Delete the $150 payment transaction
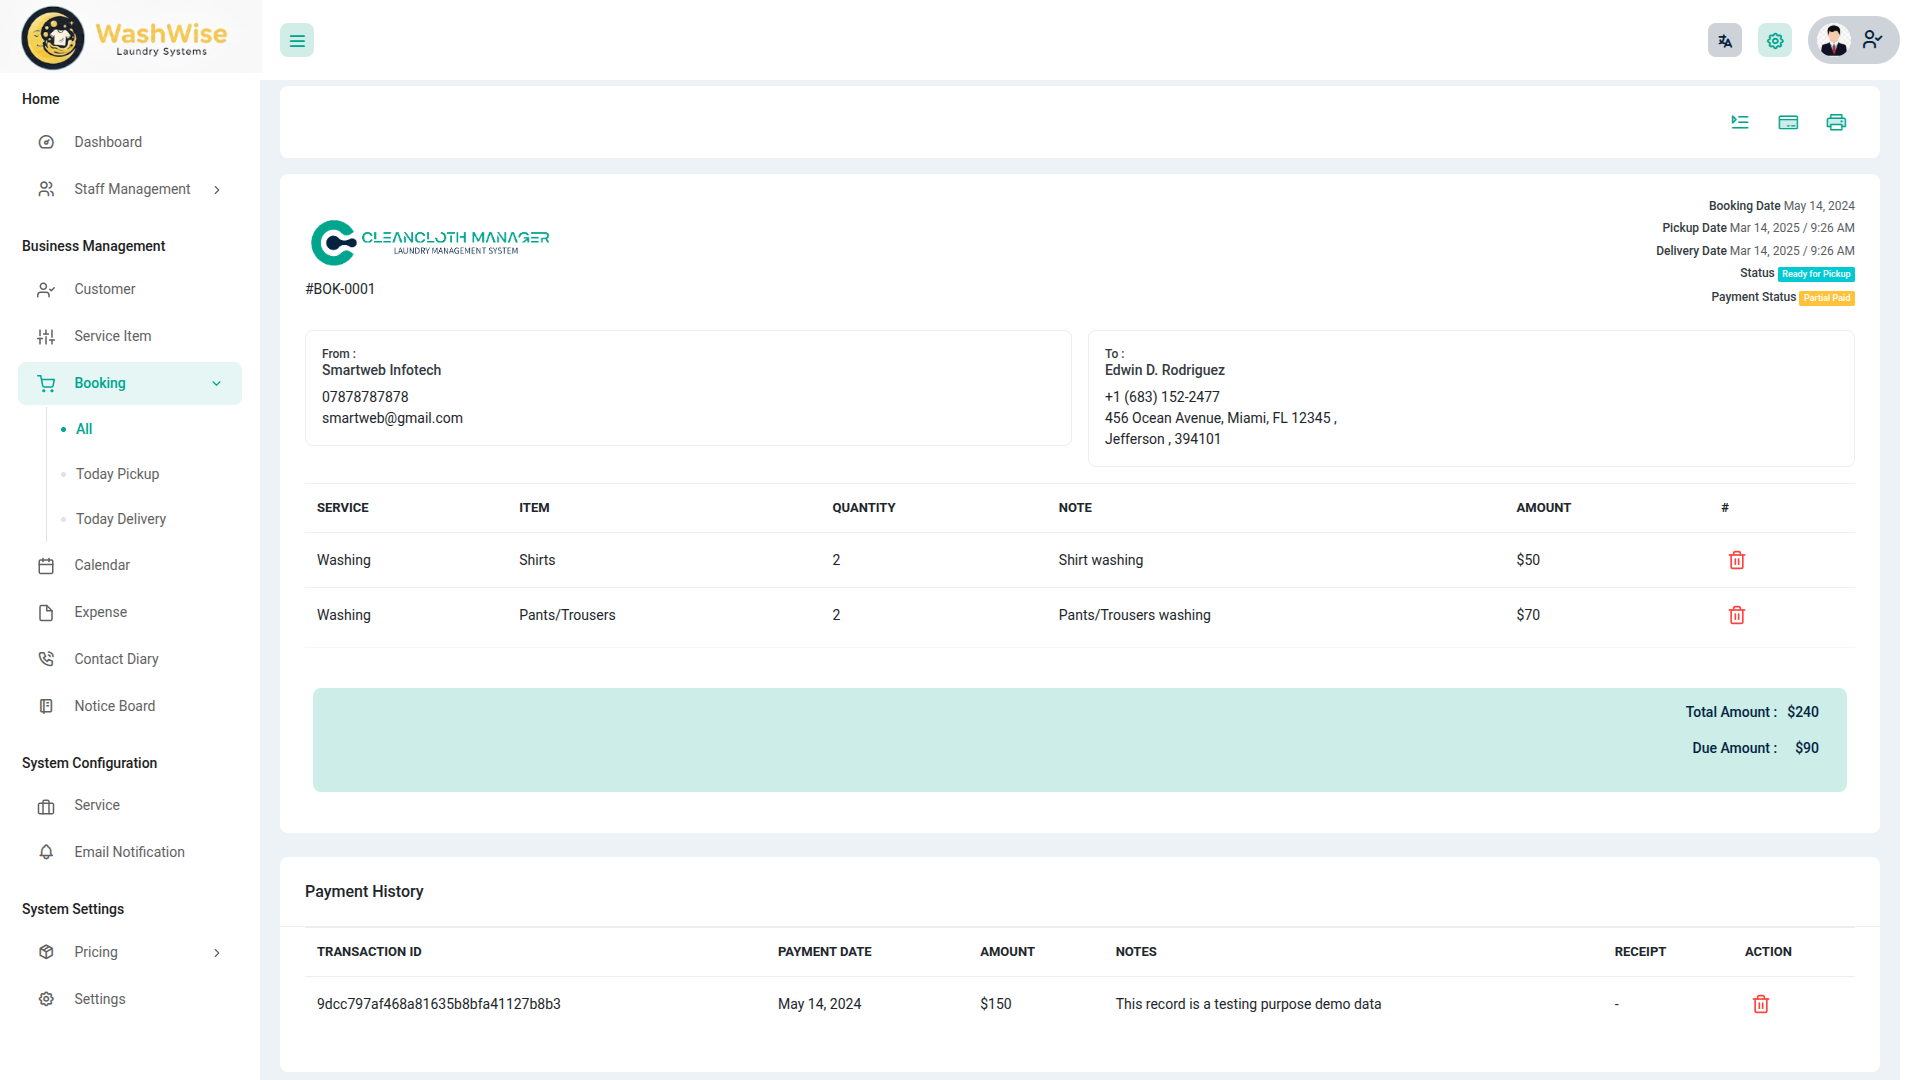 1760,1004
